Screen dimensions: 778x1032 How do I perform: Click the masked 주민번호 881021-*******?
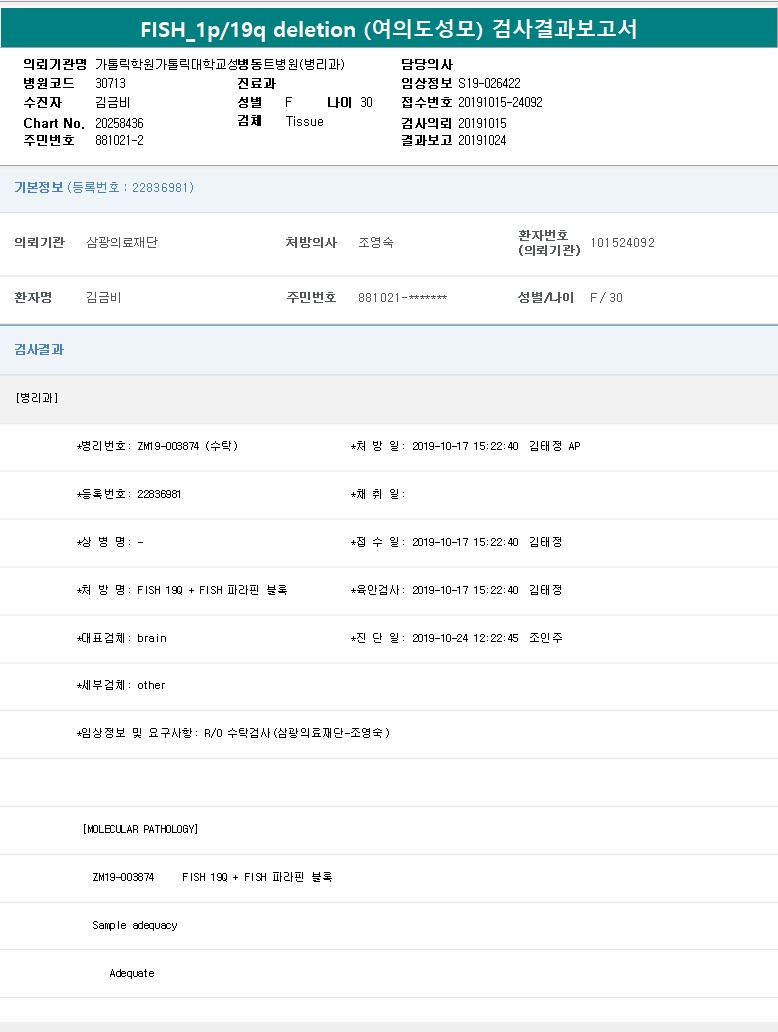pyautogui.click(x=402, y=298)
